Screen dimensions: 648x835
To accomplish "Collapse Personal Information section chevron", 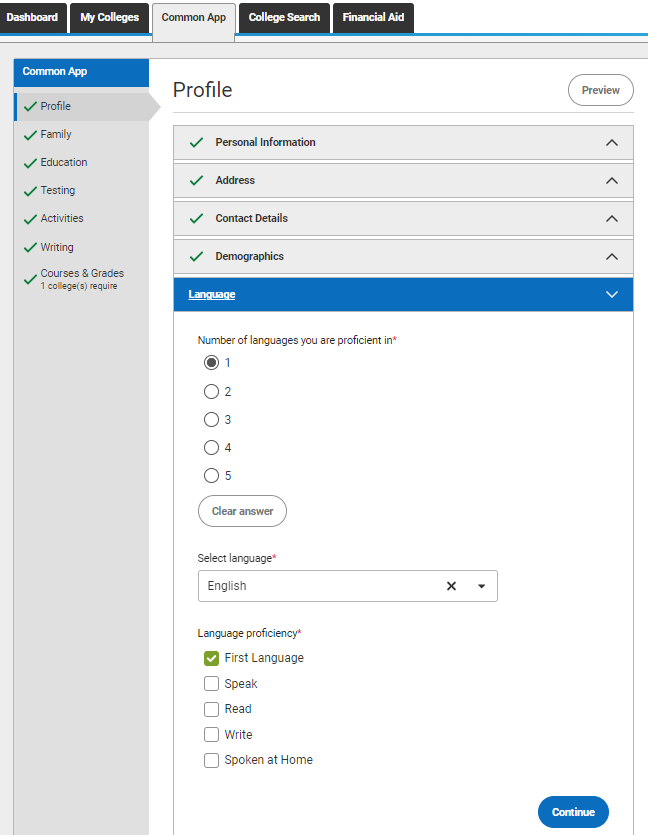I will pyautogui.click(x=612, y=143).
